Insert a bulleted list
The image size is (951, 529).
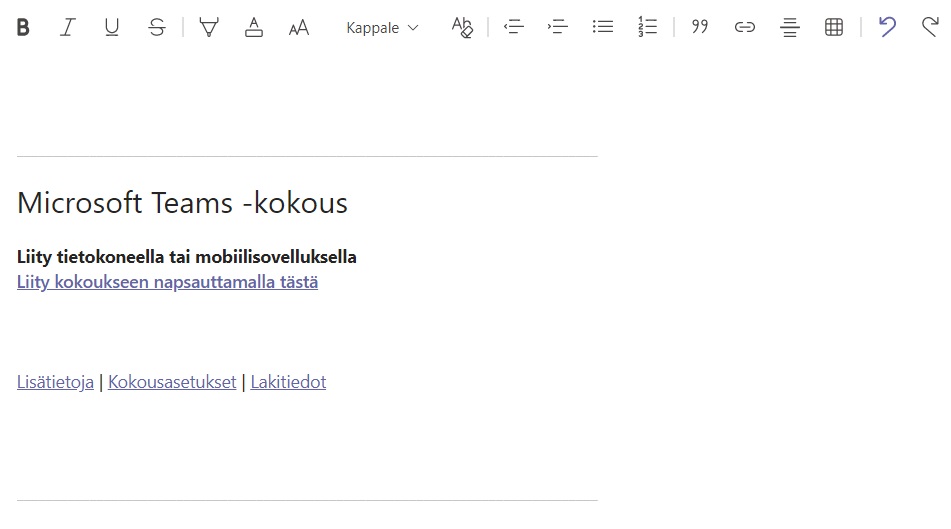(x=603, y=28)
